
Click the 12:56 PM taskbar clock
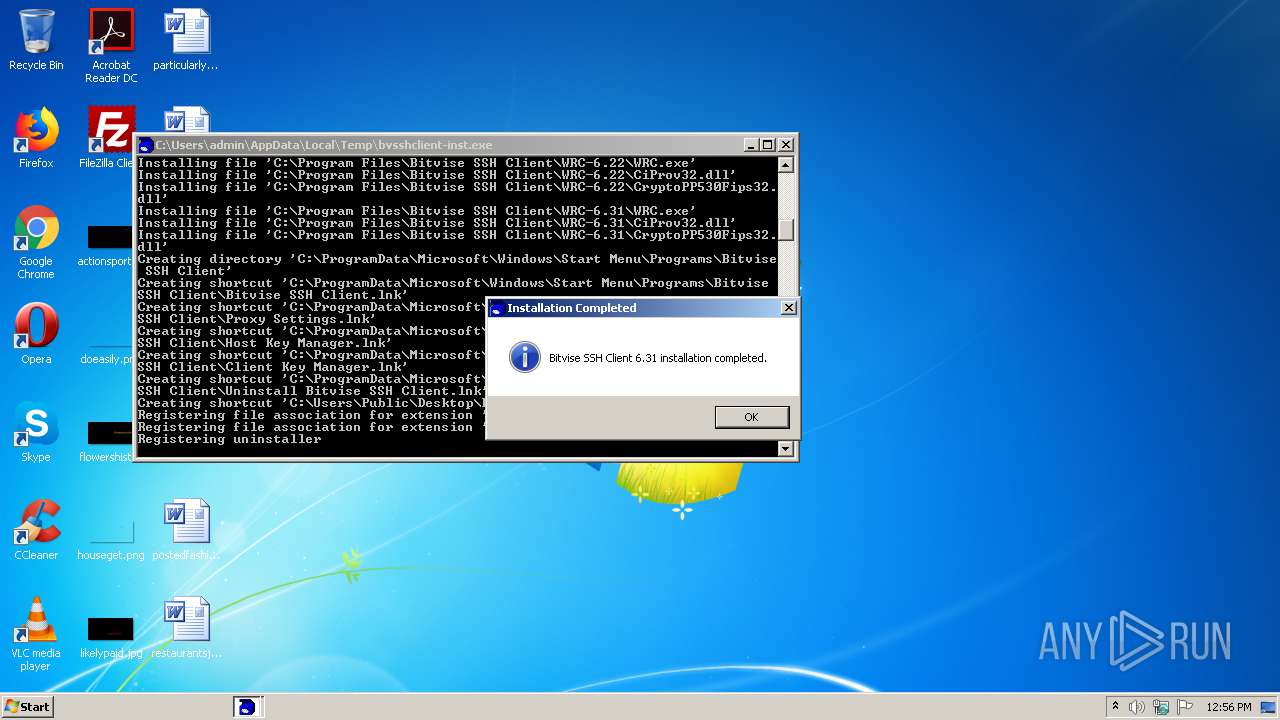point(1229,707)
